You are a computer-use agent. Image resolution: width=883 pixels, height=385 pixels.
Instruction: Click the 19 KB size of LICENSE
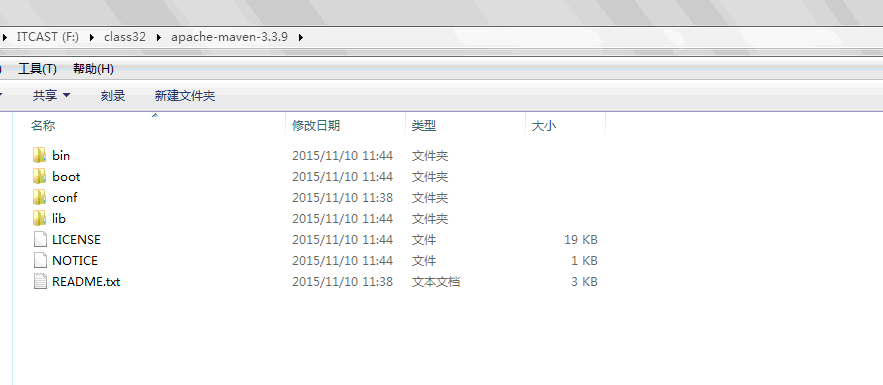pyautogui.click(x=581, y=240)
